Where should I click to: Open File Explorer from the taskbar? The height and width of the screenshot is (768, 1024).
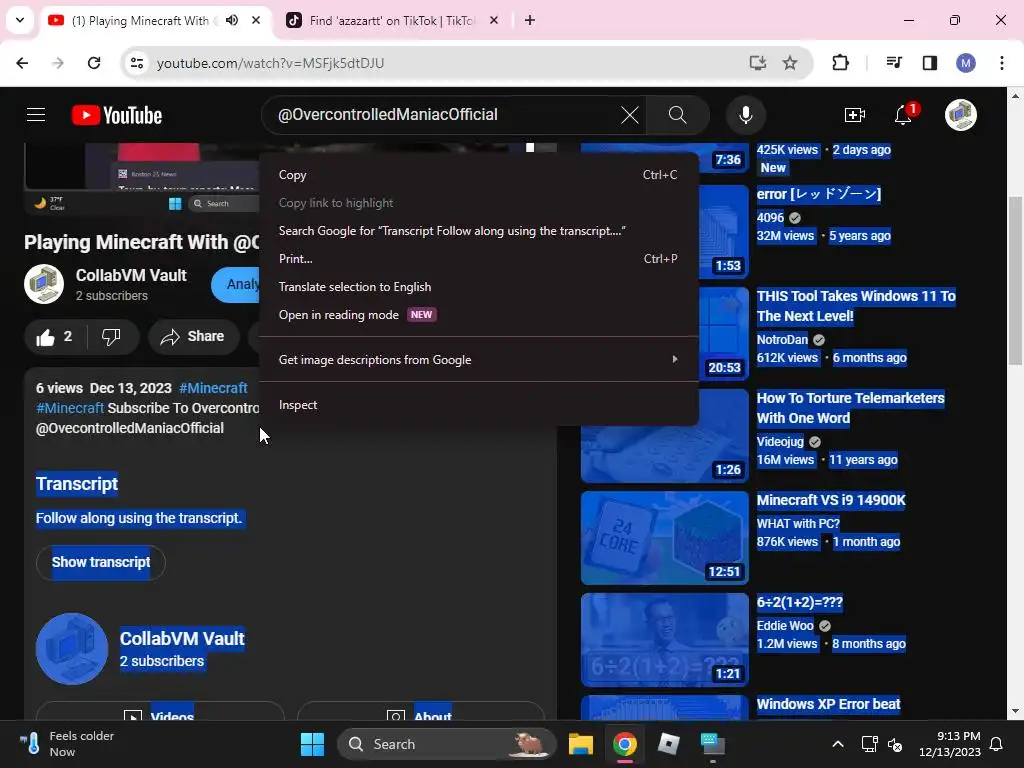click(581, 744)
